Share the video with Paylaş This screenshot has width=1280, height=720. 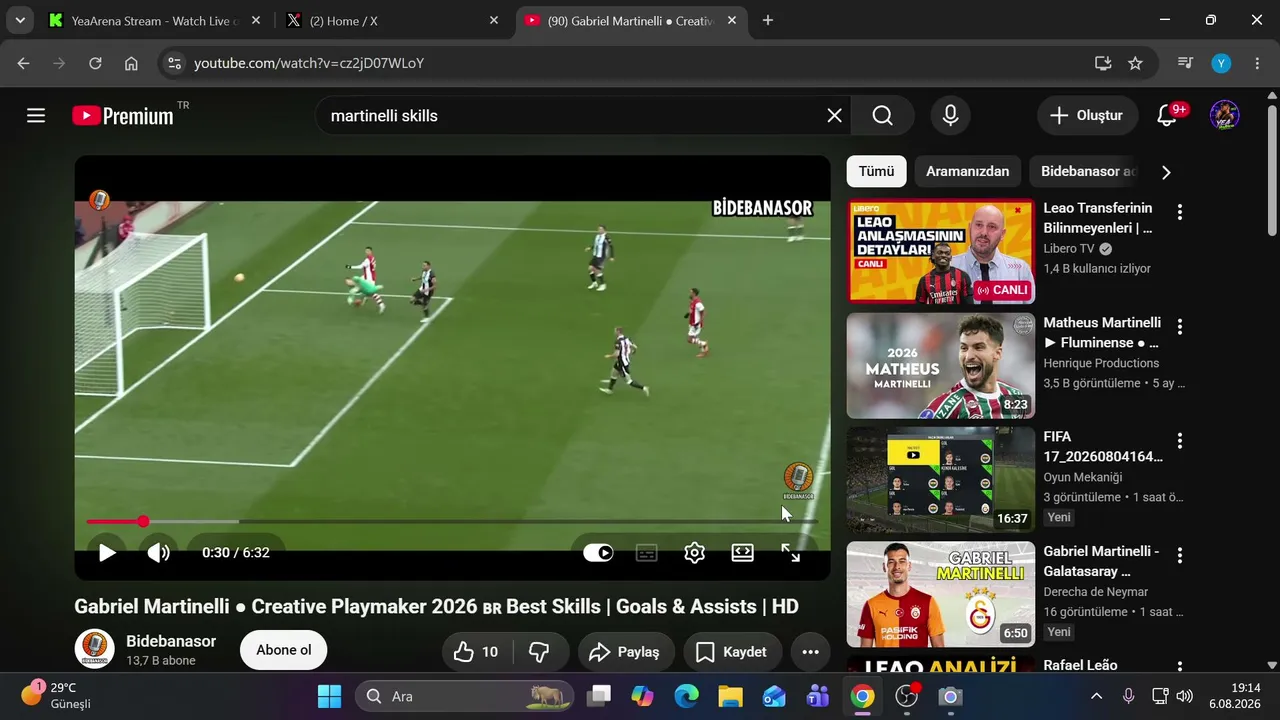point(626,652)
